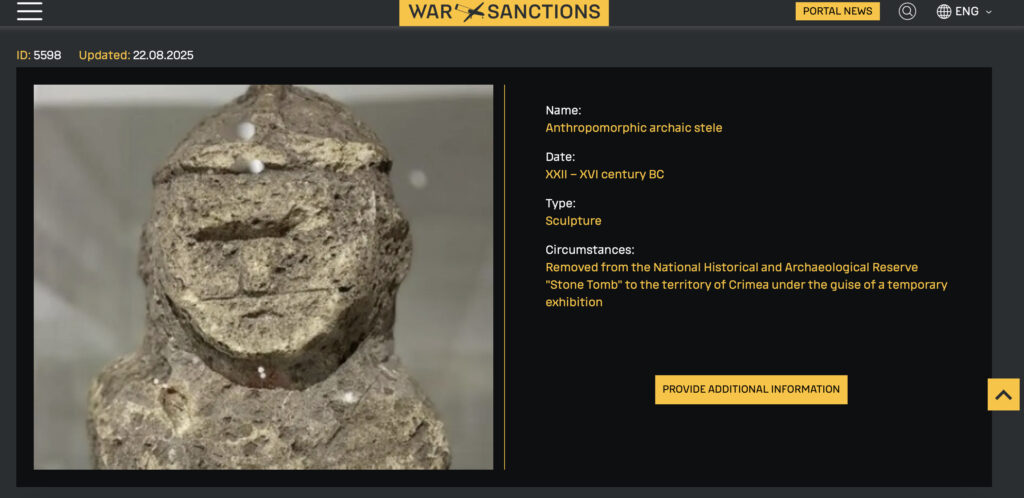Click the circumstances description text
The height and width of the screenshot is (498, 1024).
click(746, 285)
